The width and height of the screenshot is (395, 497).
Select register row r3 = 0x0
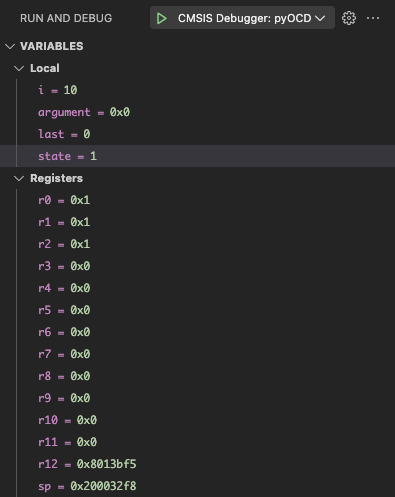pos(197,266)
